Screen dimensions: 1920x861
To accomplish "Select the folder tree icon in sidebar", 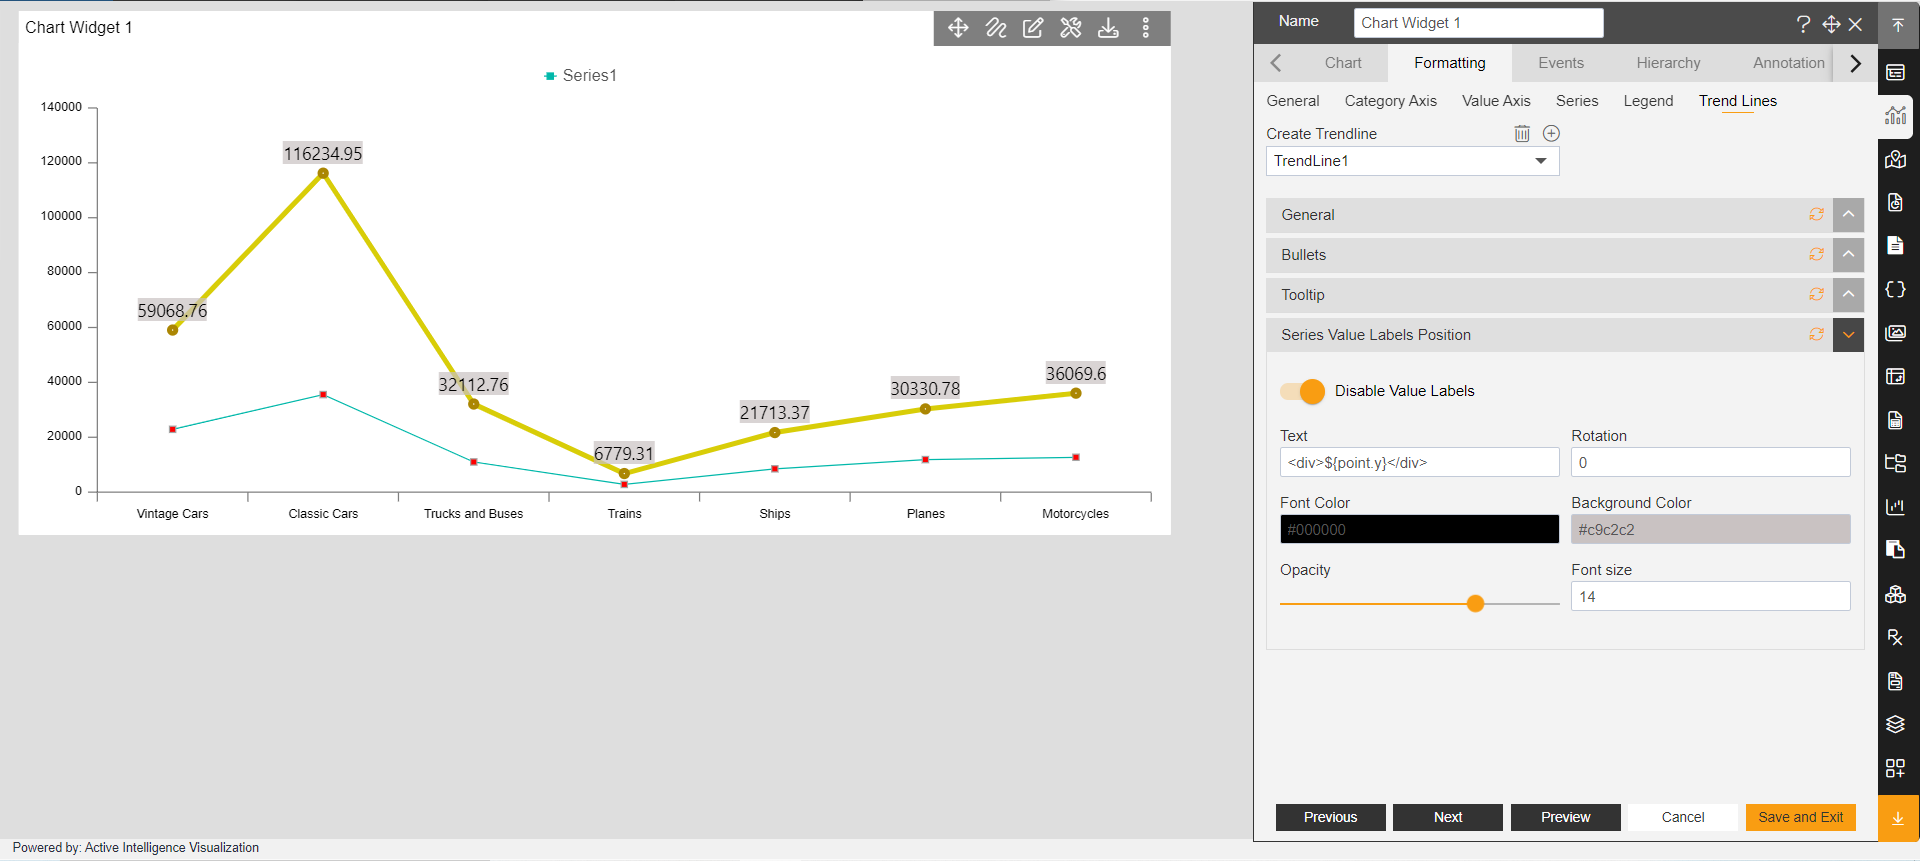I will coord(1895,463).
